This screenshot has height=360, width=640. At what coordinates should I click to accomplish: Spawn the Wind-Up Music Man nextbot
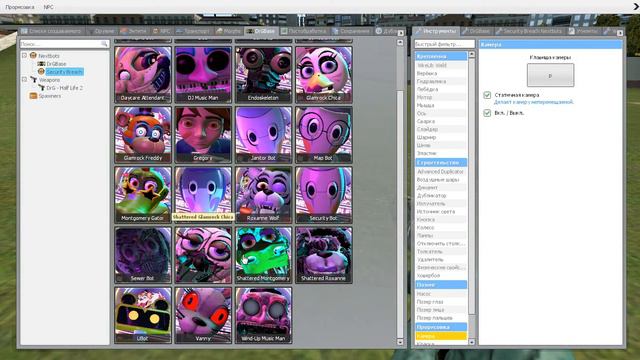(263, 315)
